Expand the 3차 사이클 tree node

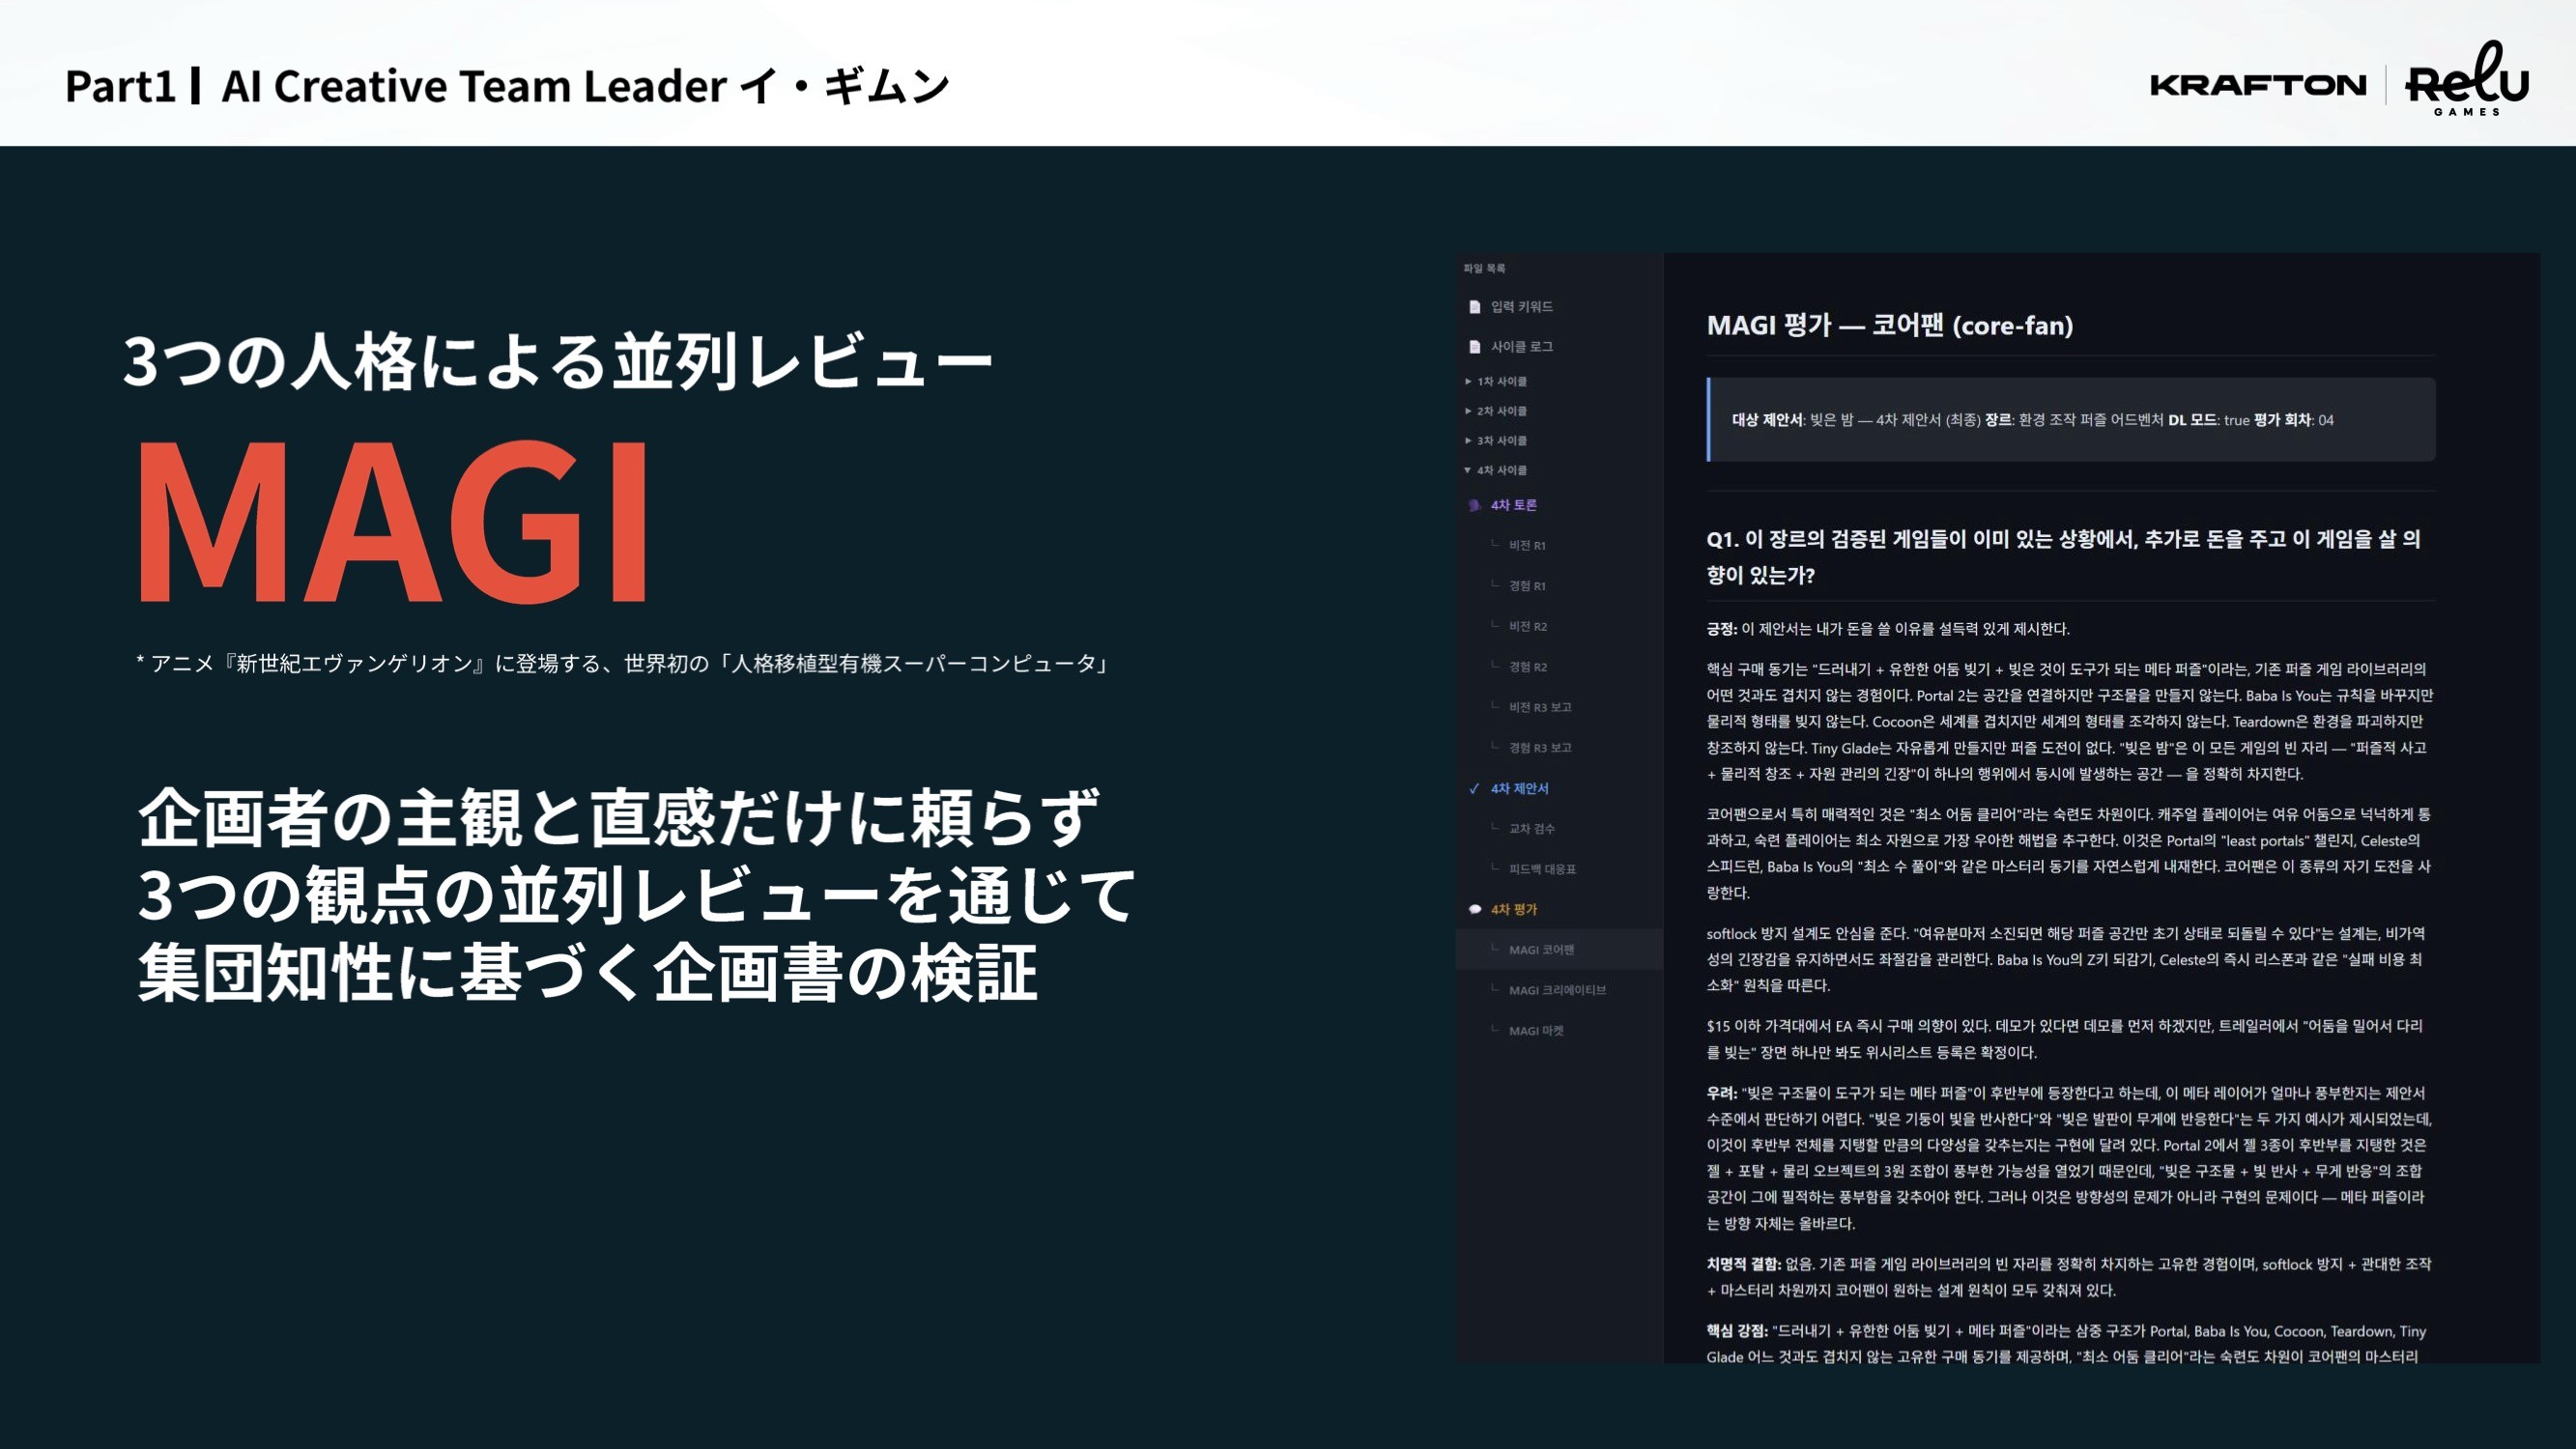pyautogui.click(x=1496, y=440)
